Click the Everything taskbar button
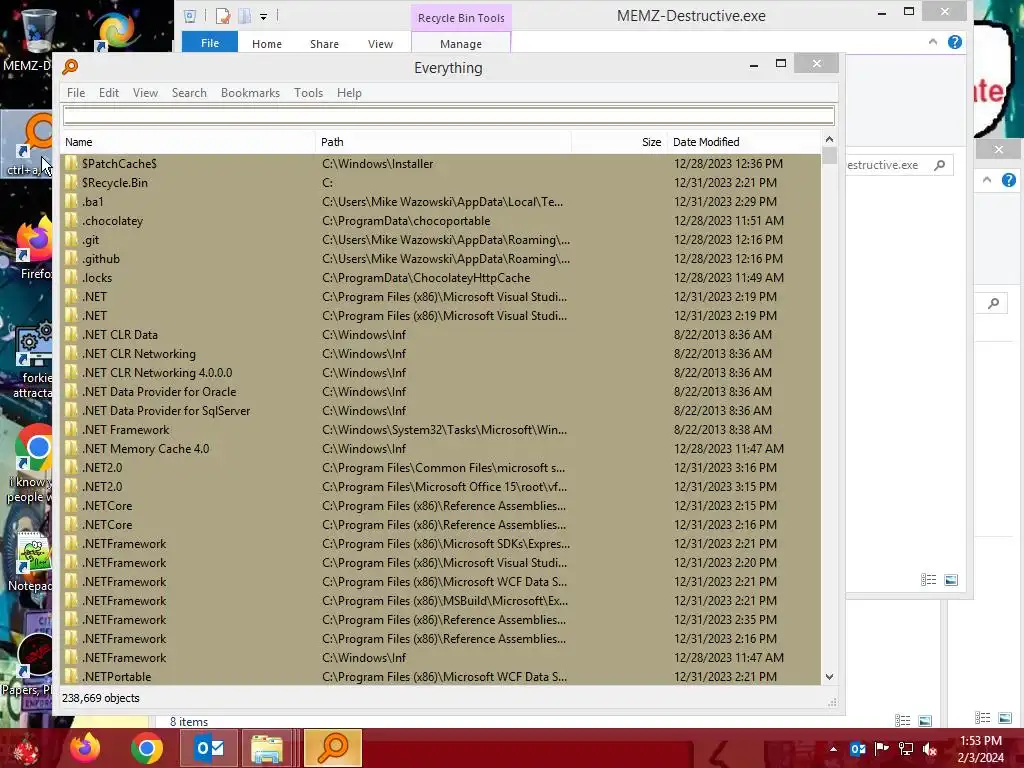 click(x=332, y=748)
